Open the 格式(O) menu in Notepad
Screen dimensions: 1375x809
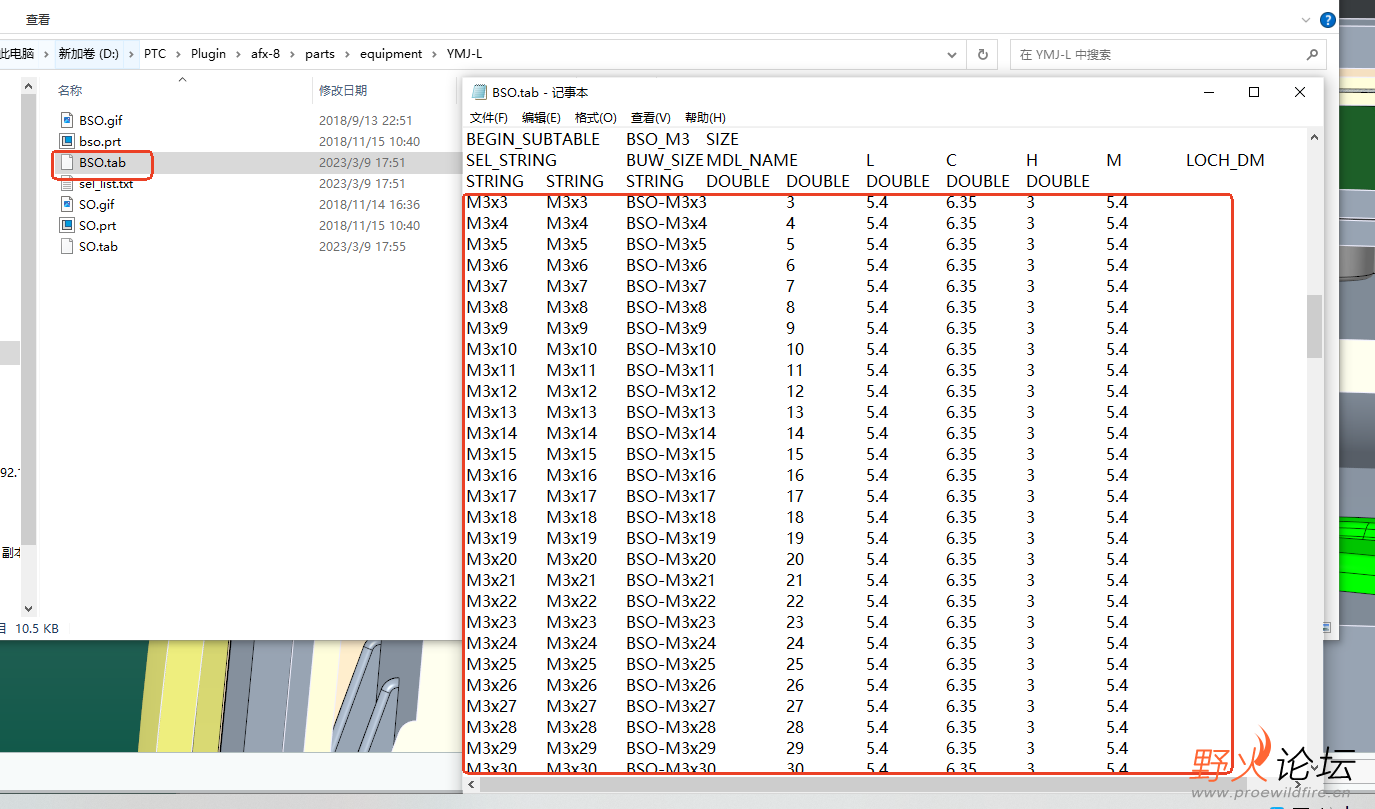coord(595,118)
